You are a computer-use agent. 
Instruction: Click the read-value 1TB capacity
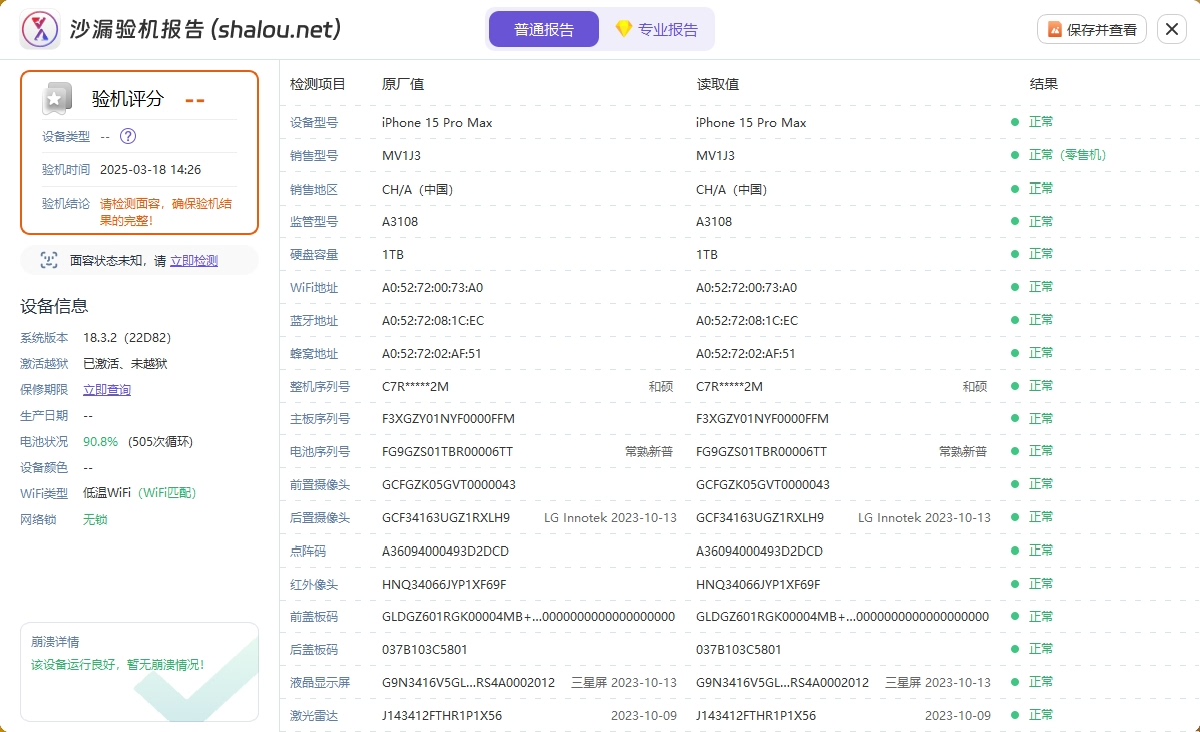[707, 254]
